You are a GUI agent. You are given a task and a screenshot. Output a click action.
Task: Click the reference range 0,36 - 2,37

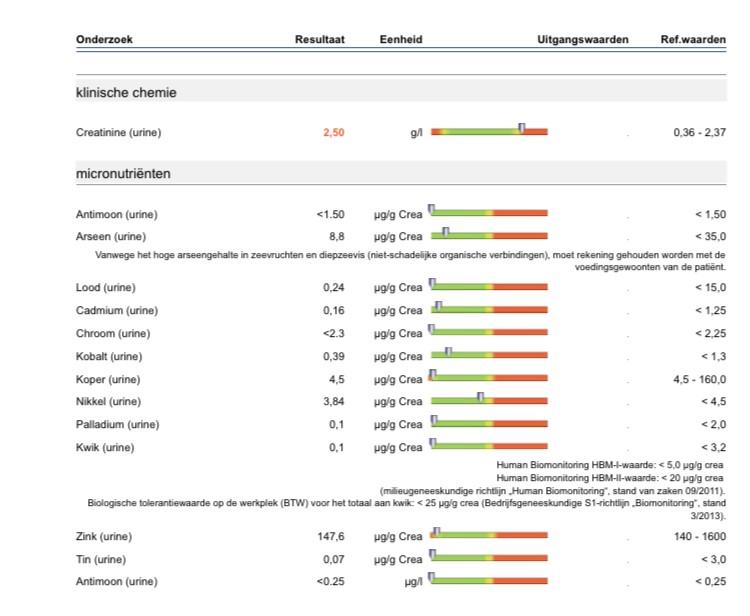(x=699, y=132)
